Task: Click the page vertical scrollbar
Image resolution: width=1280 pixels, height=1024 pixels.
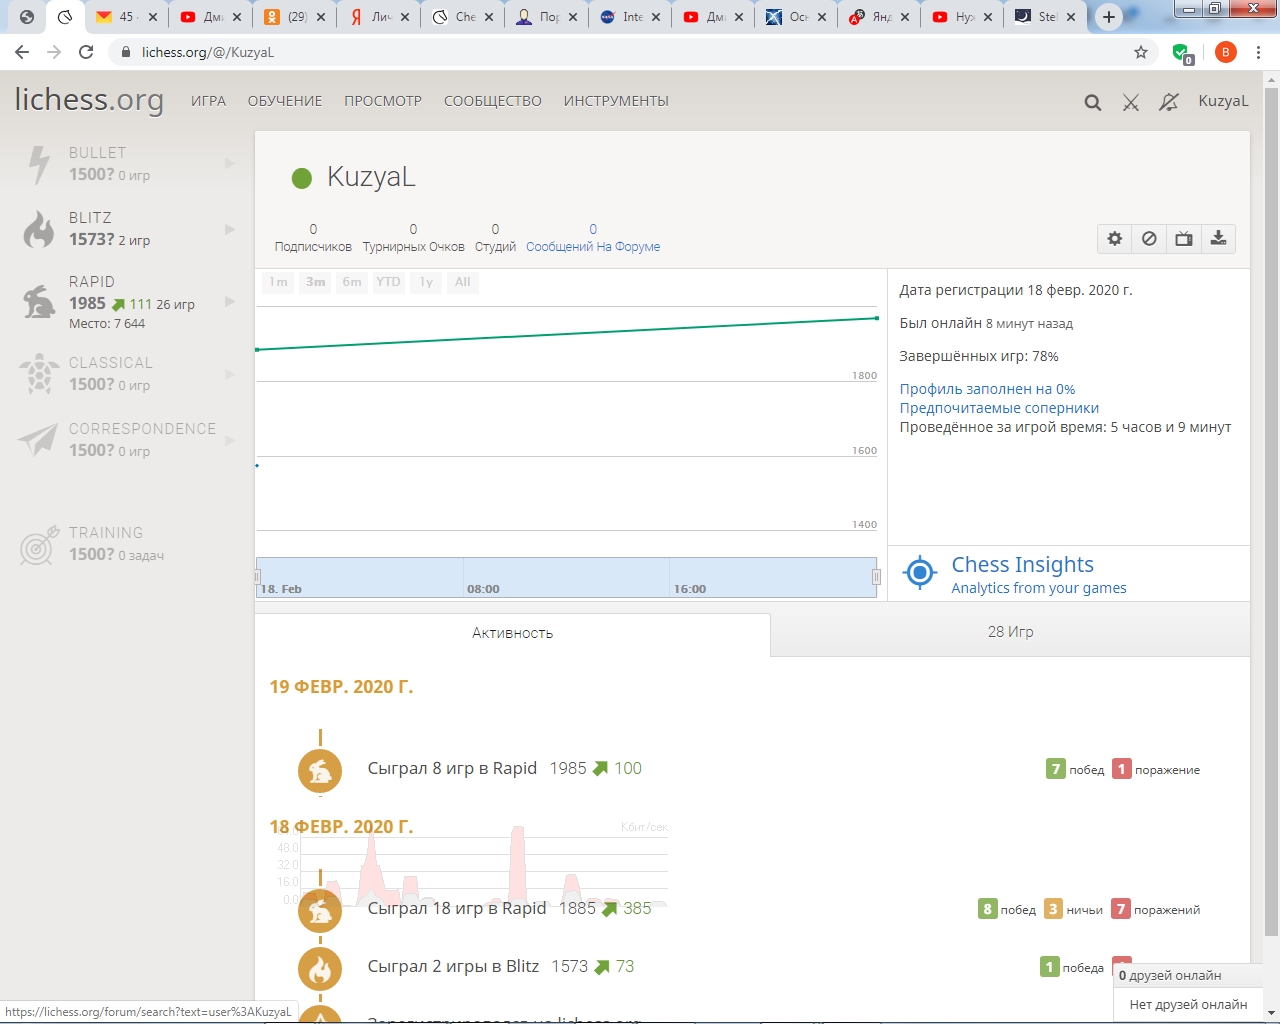Action: tap(1271, 510)
